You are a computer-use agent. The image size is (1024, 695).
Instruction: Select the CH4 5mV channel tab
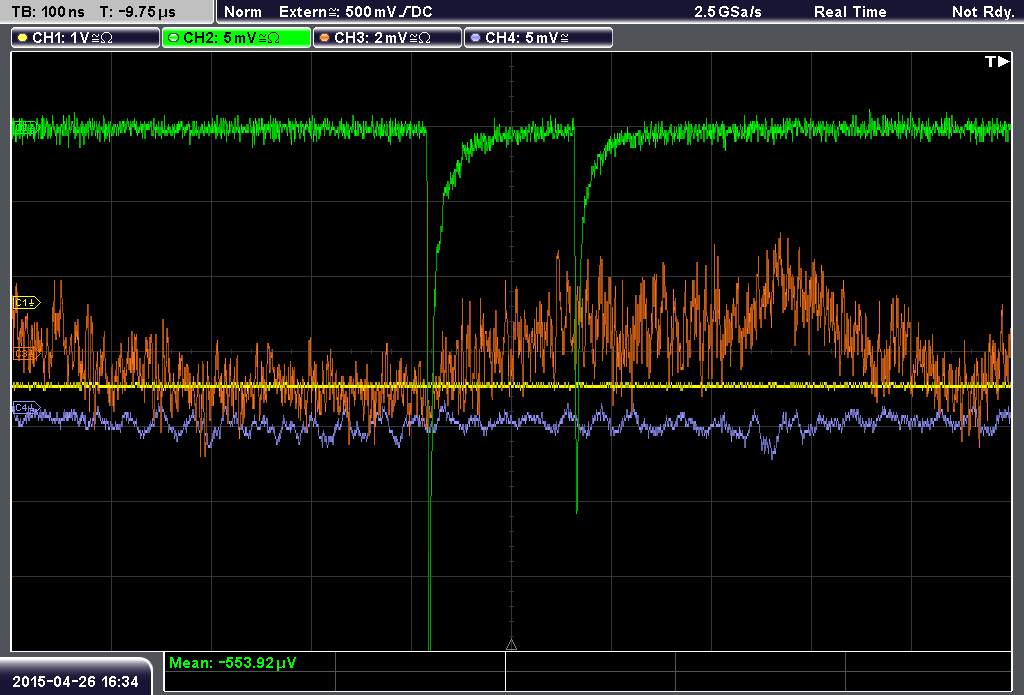(538, 38)
